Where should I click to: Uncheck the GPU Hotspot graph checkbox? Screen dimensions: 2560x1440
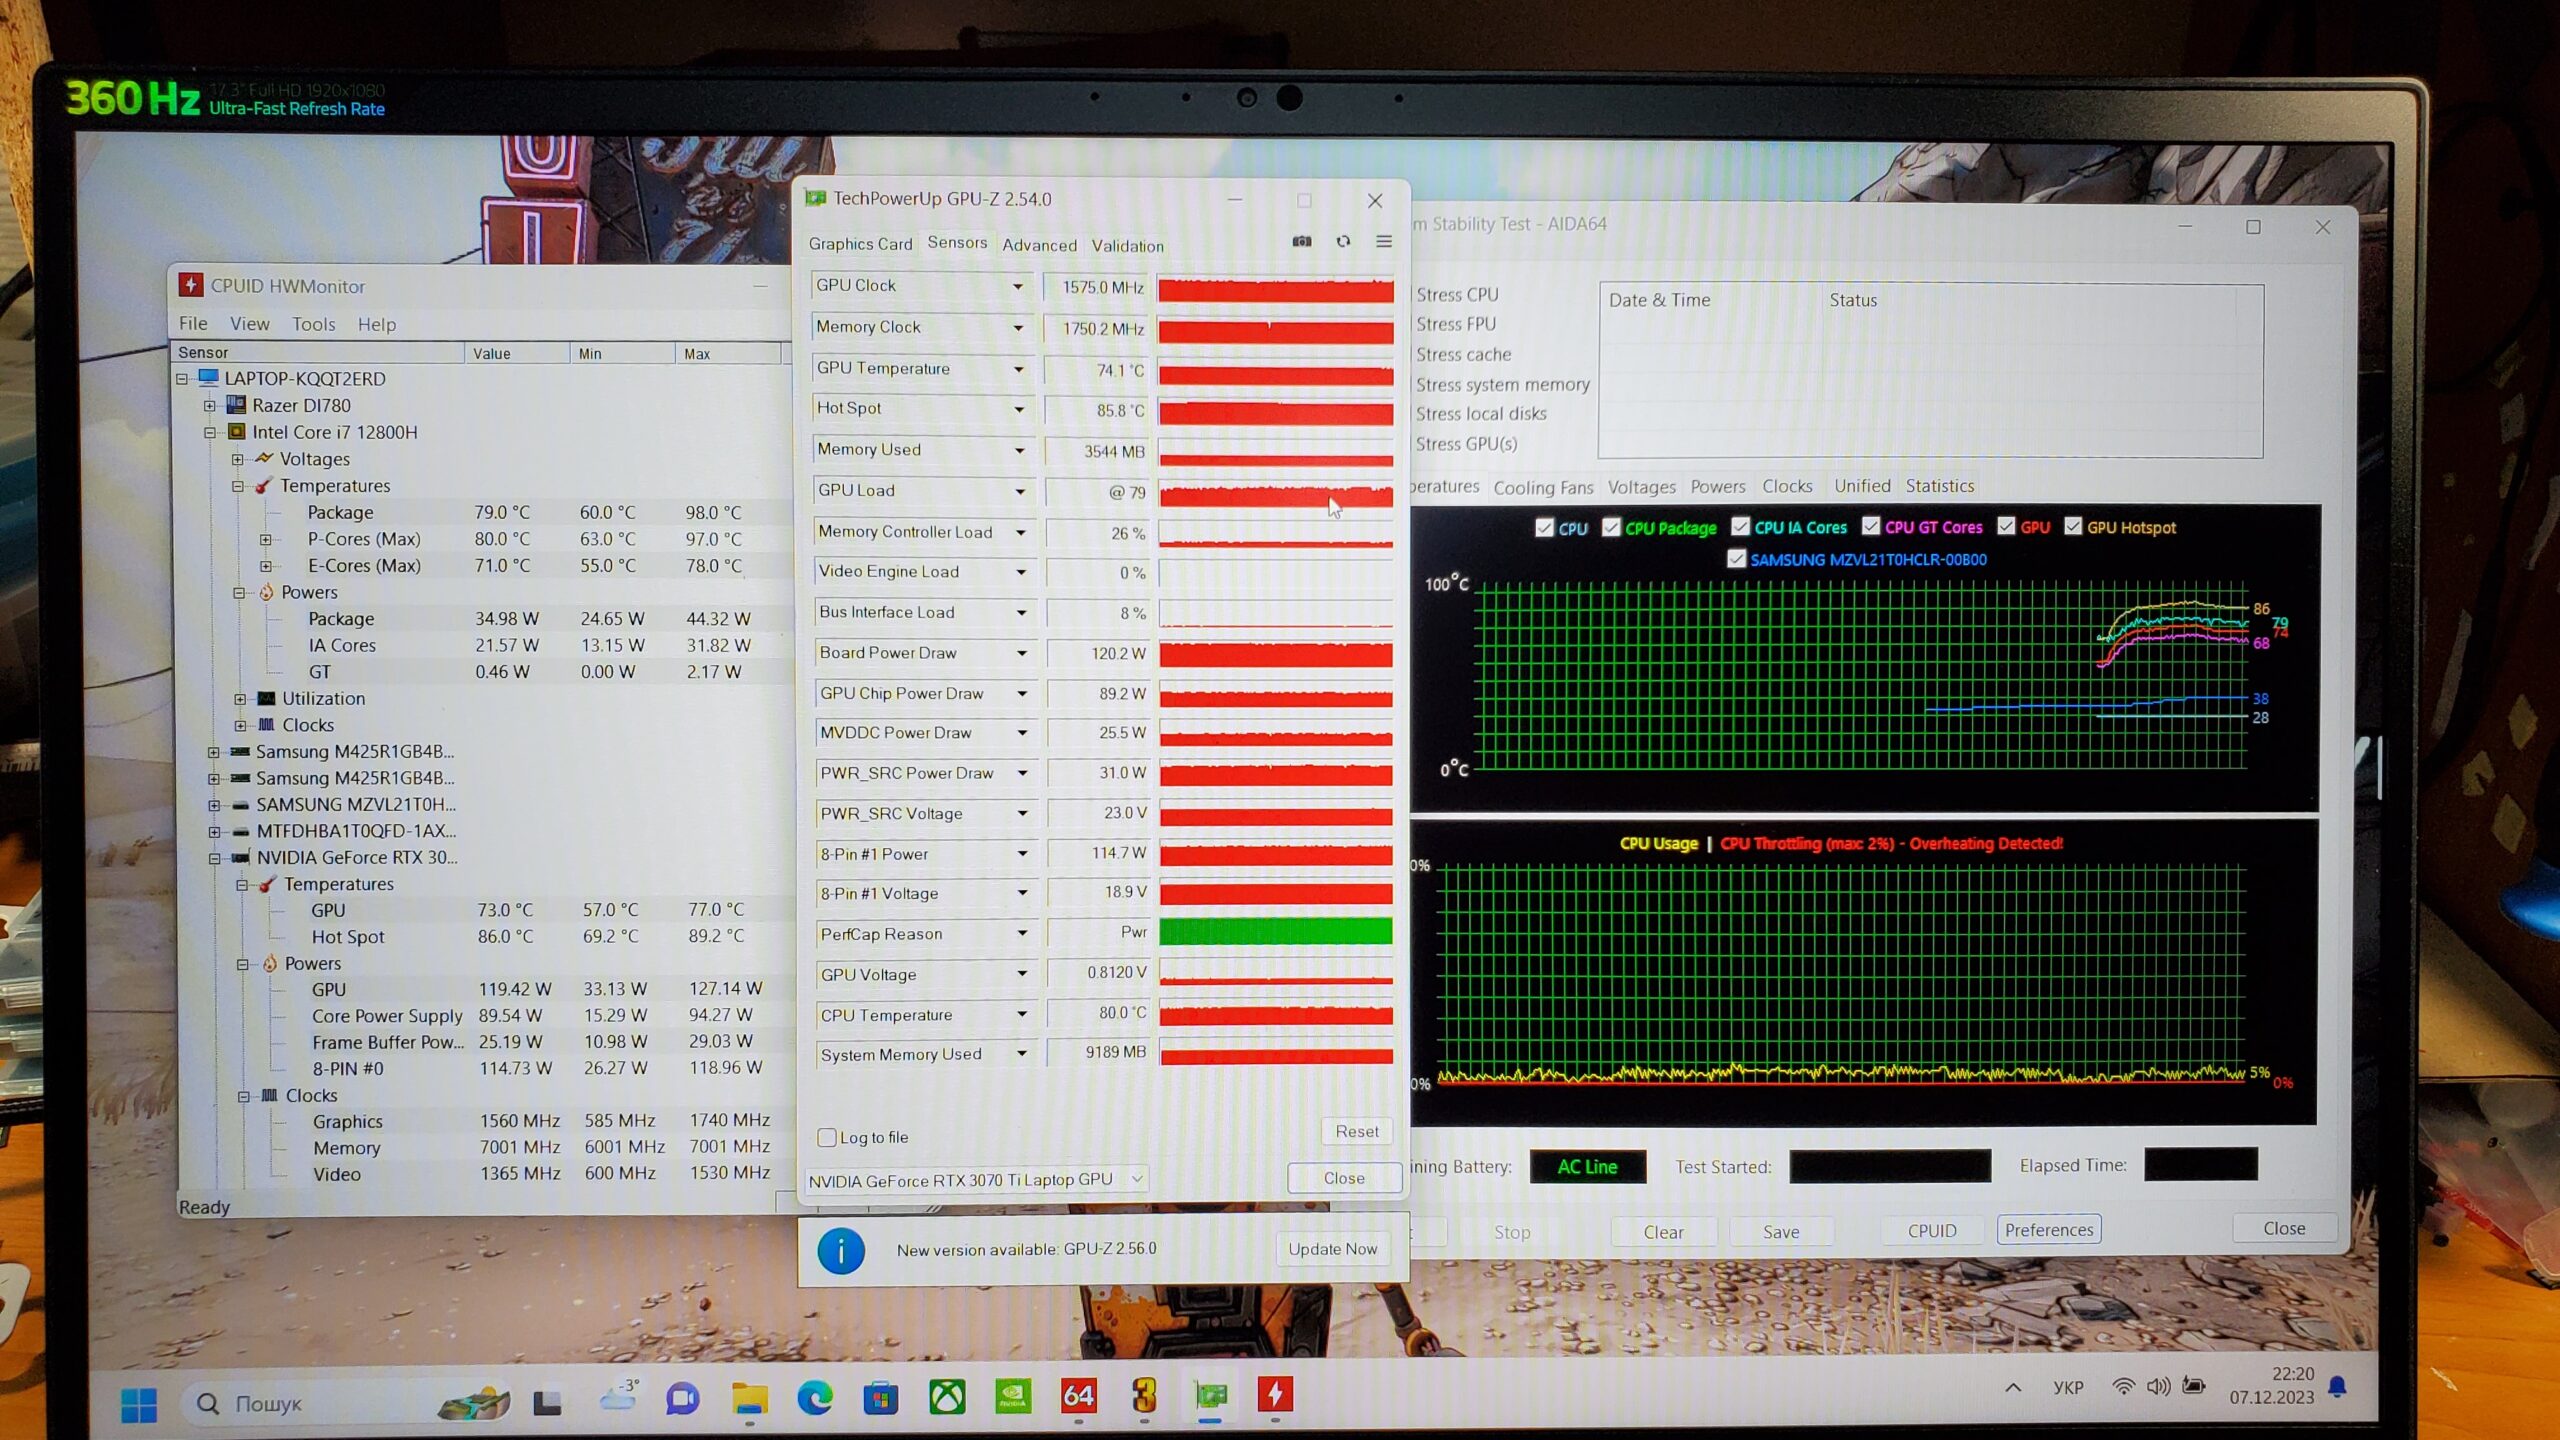coord(2073,527)
